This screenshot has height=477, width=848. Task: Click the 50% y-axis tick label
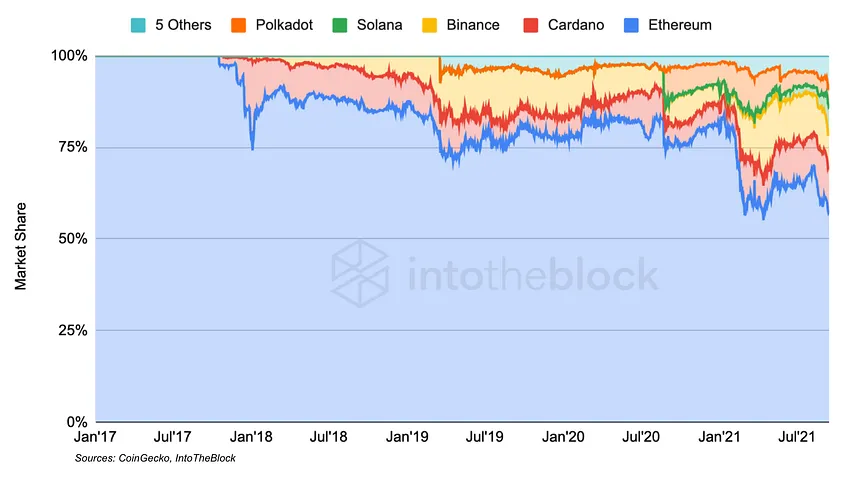[73, 238]
